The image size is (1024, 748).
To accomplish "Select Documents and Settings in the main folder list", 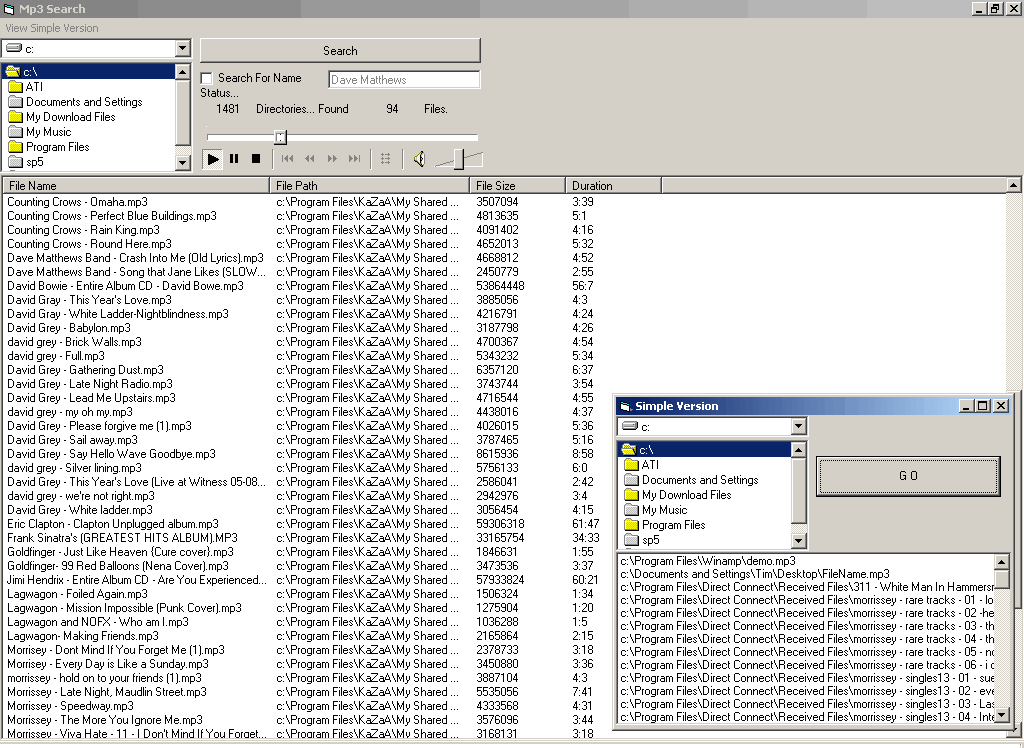I will 84,102.
